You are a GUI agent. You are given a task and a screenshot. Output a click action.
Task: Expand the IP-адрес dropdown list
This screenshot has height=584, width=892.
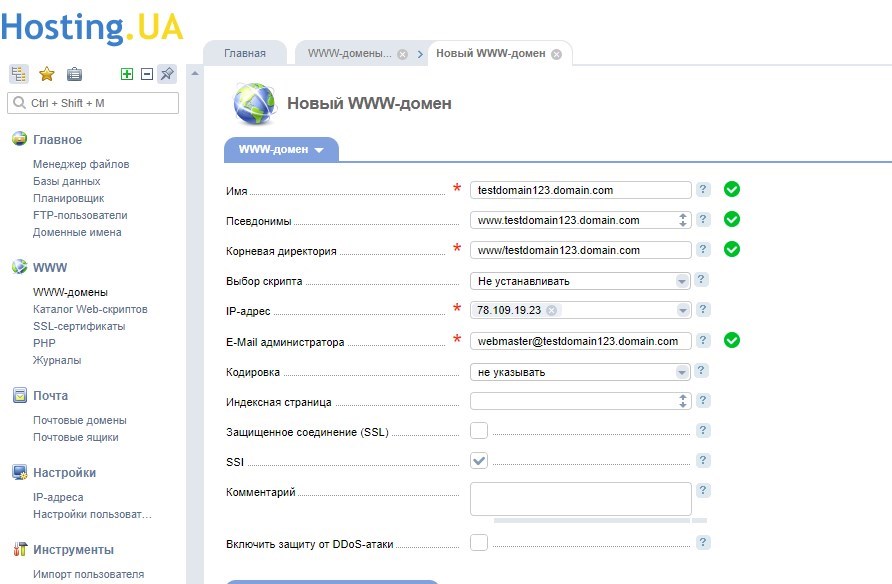pos(682,311)
